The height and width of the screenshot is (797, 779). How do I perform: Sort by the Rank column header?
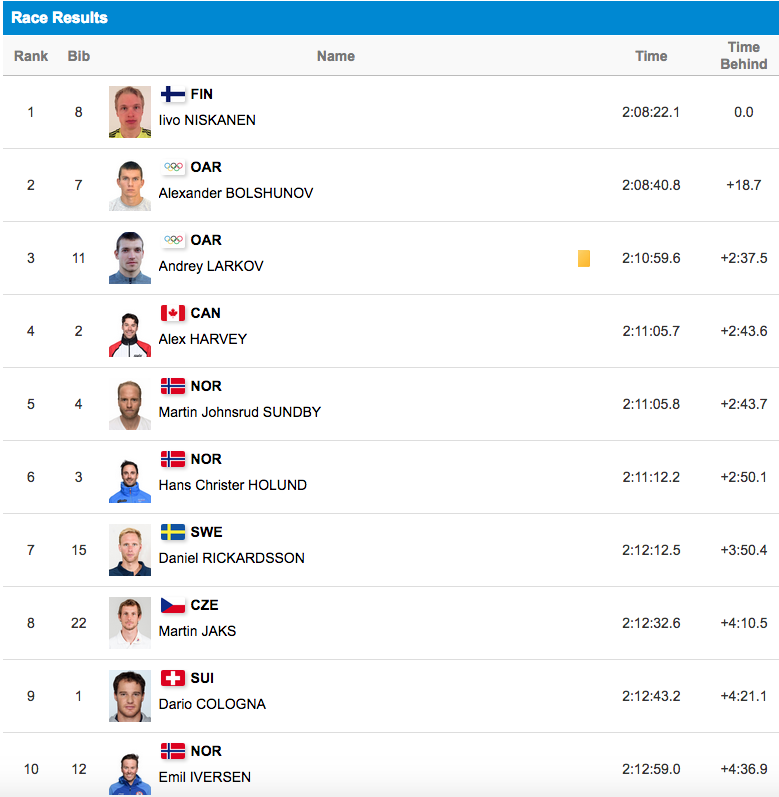tap(31, 56)
